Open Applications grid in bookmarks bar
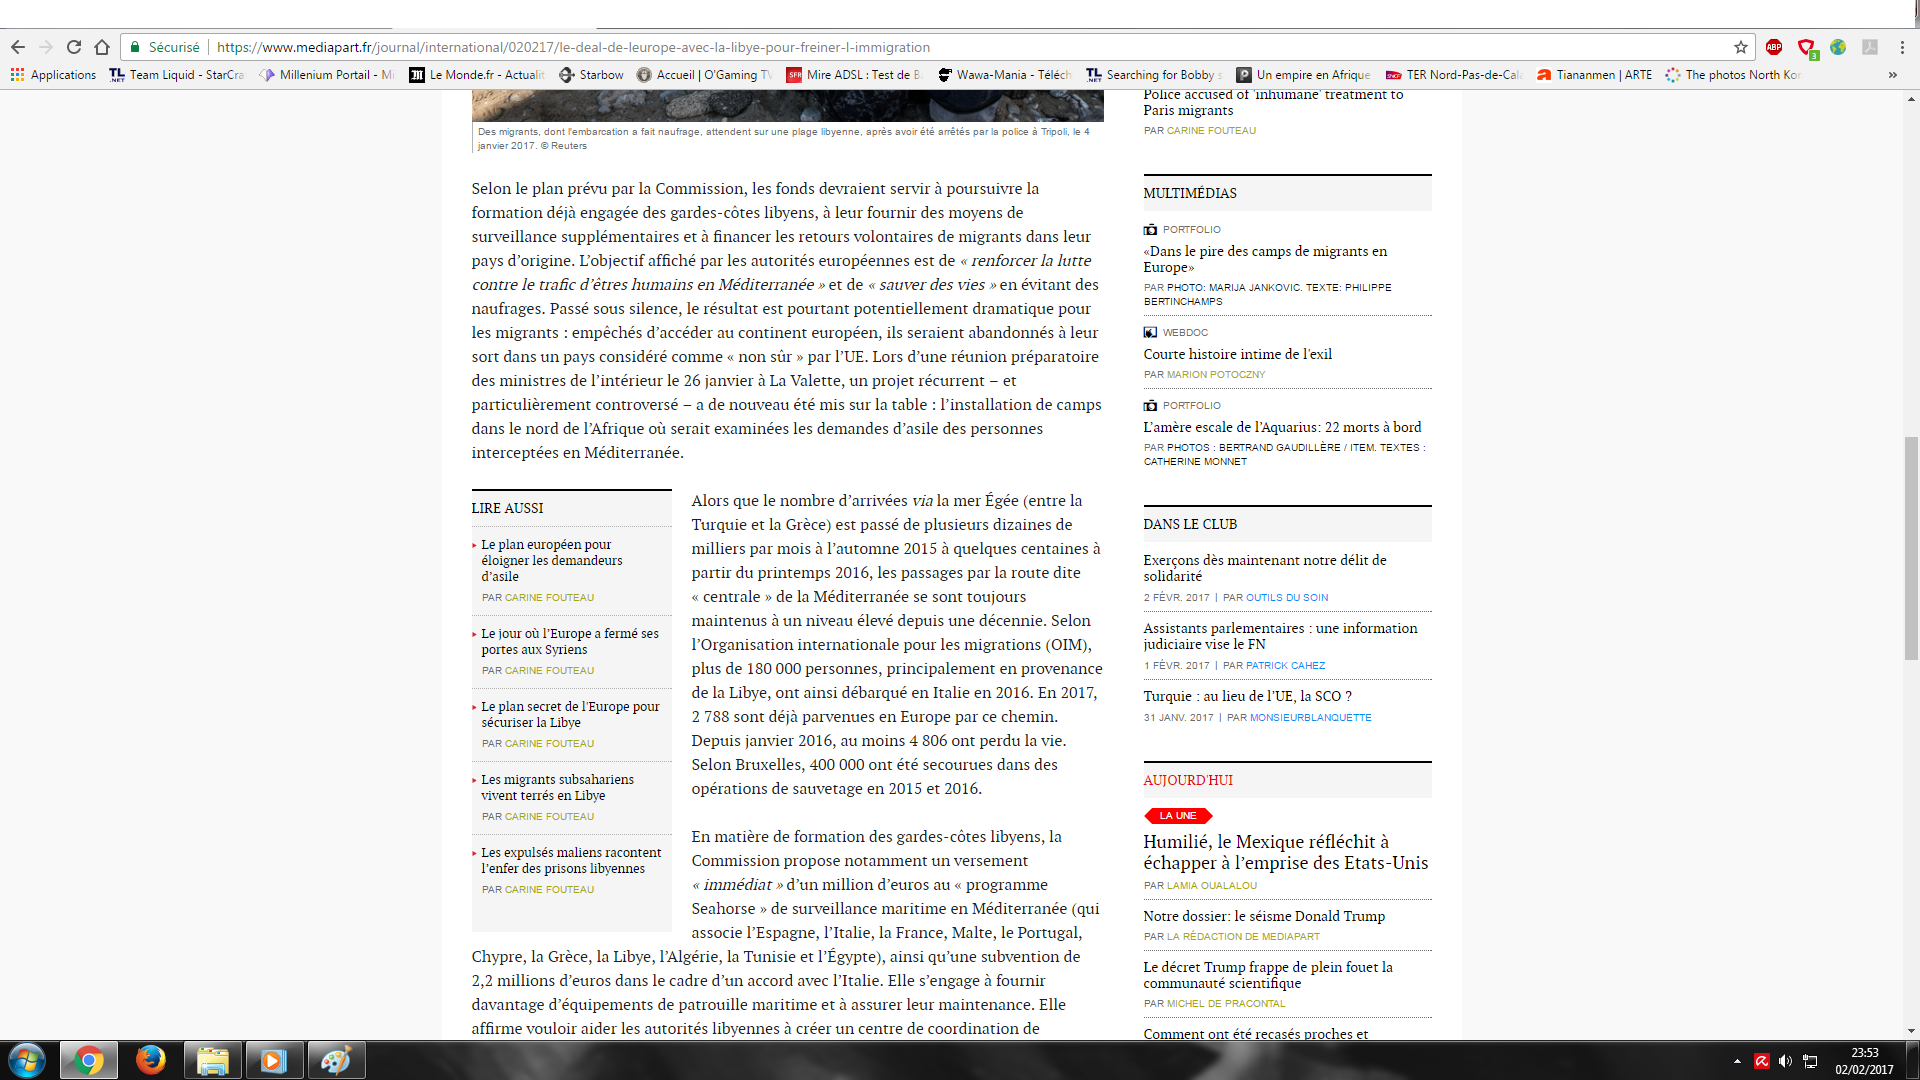This screenshot has height=1080, width=1920. pos(54,75)
